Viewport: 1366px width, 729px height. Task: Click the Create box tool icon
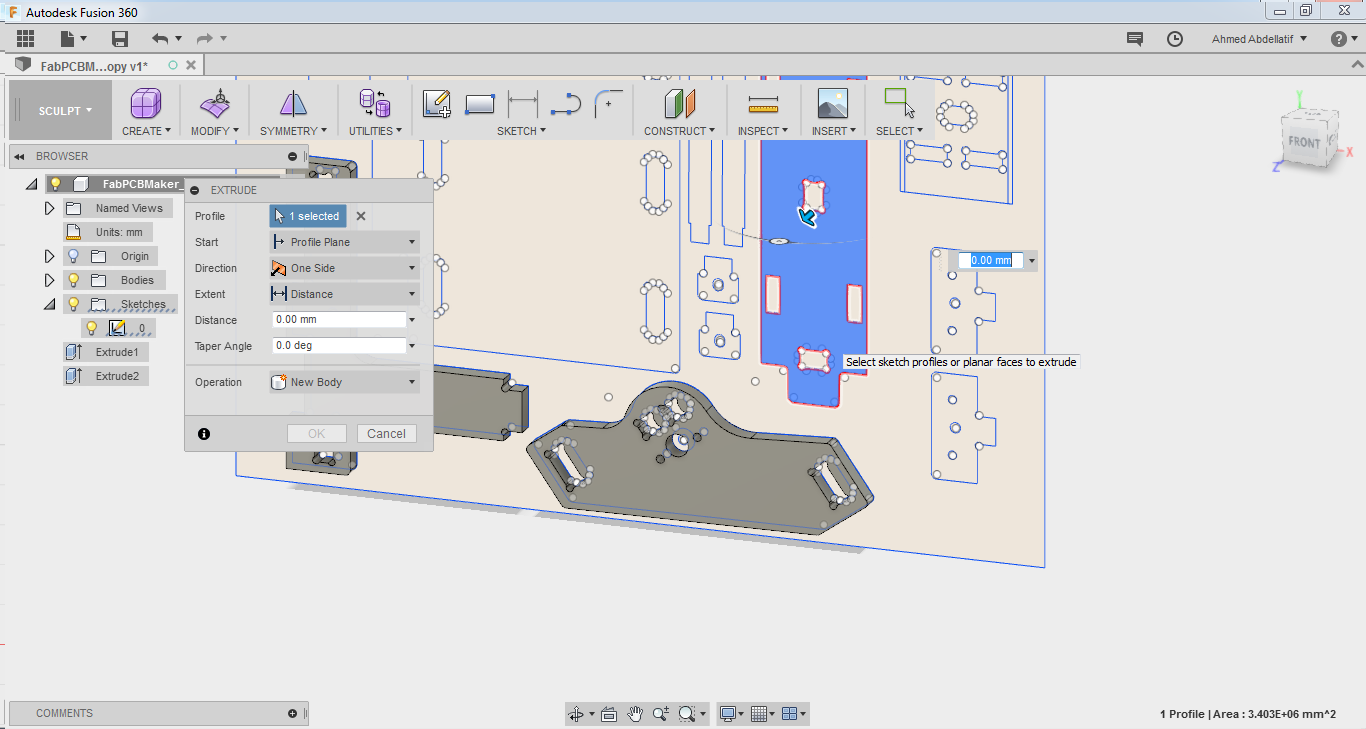(146, 104)
